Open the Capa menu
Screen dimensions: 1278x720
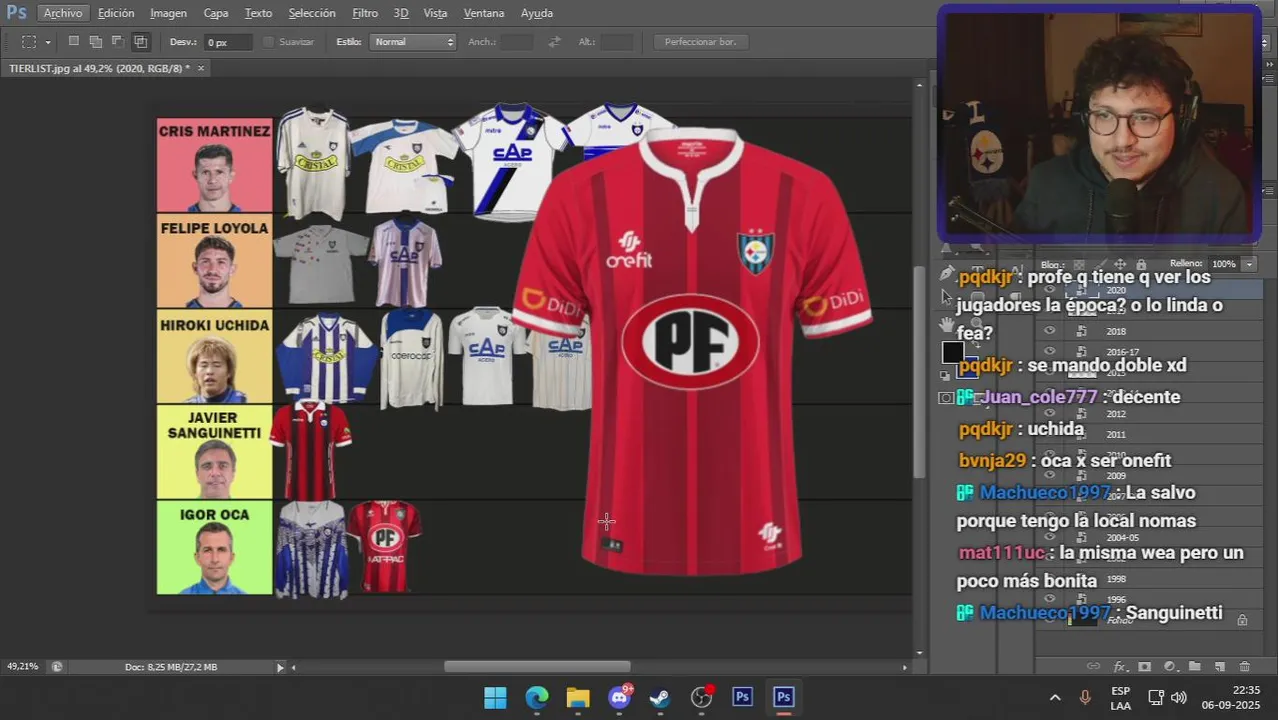coord(216,13)
